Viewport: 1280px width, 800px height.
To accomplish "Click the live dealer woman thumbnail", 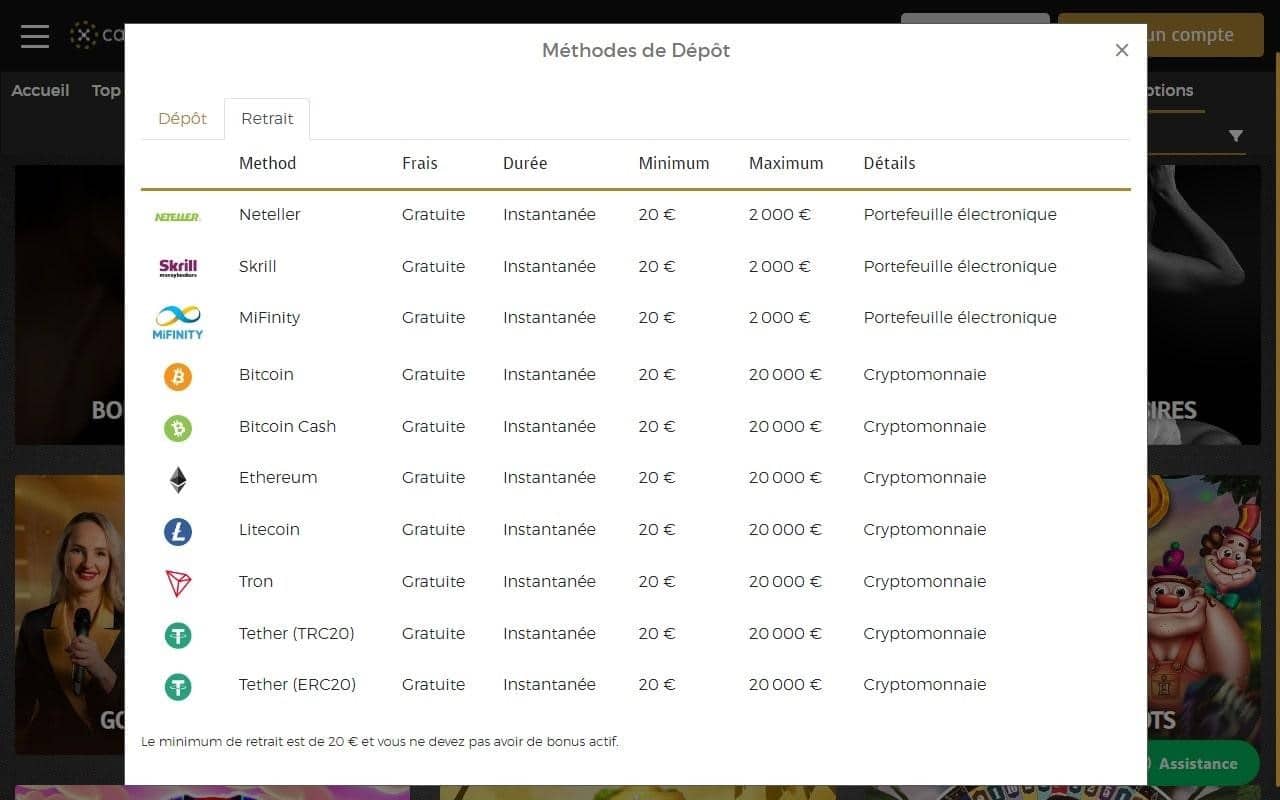I will pyautogui.click(x=70, y=614).
